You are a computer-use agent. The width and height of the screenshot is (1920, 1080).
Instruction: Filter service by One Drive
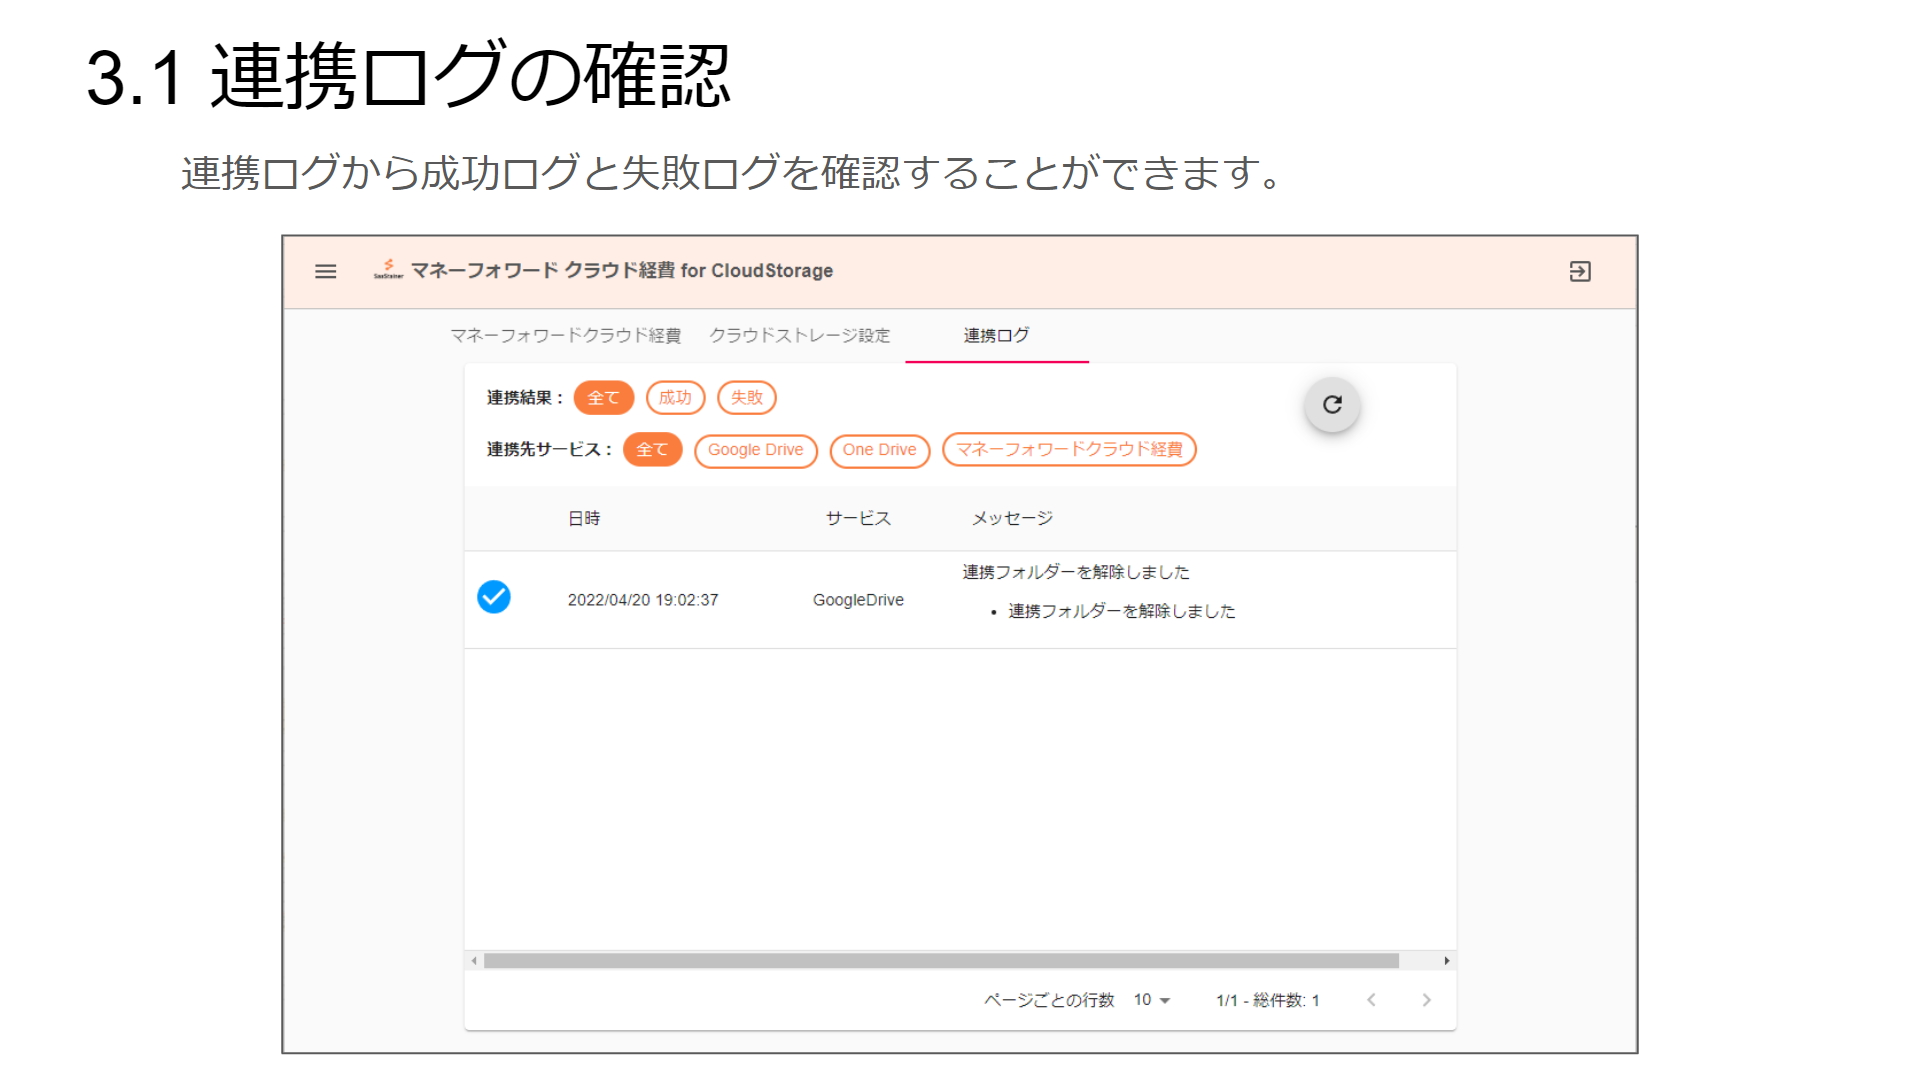click(880, 450)
